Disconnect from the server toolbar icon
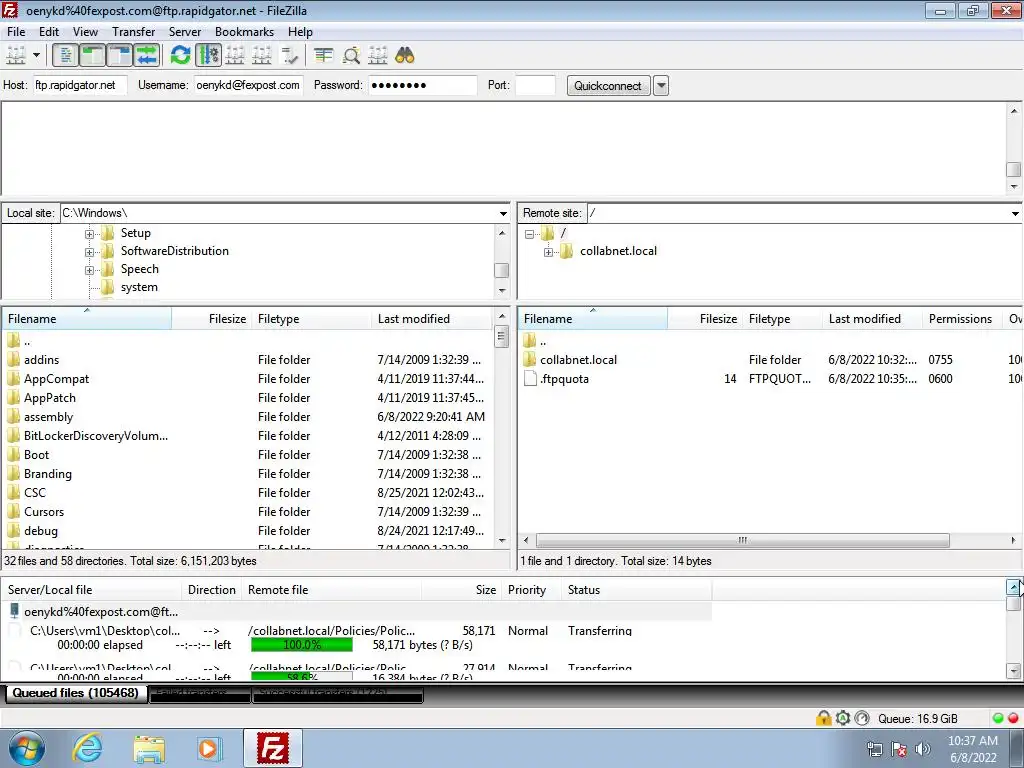This screenshot has height=768, width=1024. click(262, 56)
